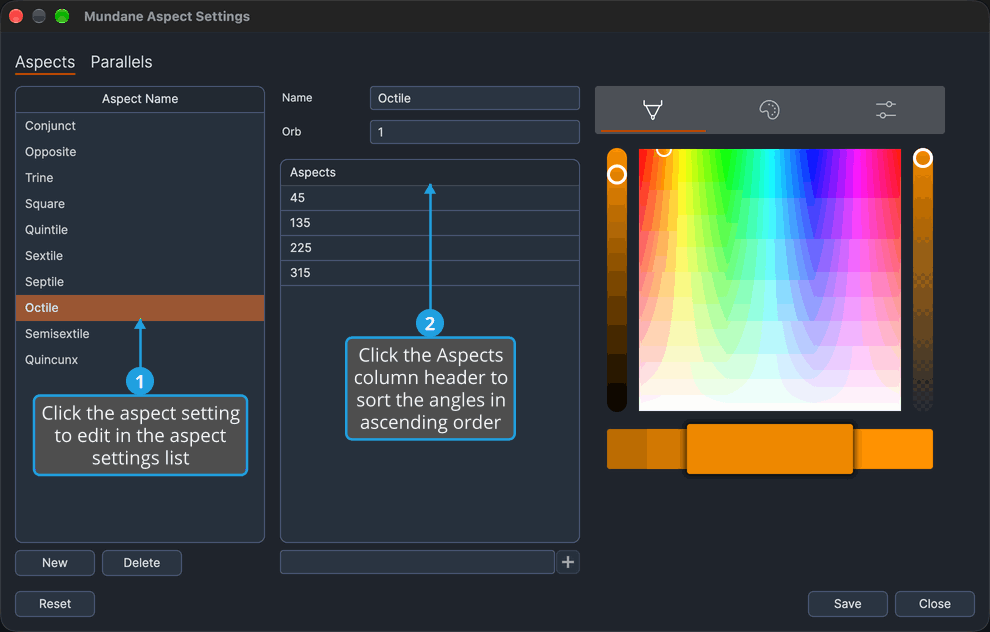The height and width of the screenshot is (632, 990).
Task: Adjust the right opacity slider handle
Action: 922,158
